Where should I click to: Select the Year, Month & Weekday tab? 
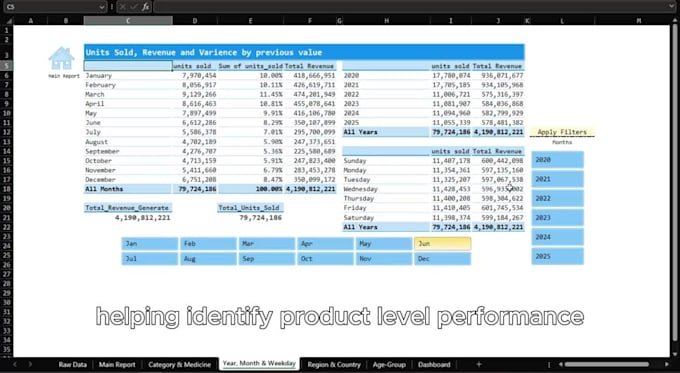[259, 363]
